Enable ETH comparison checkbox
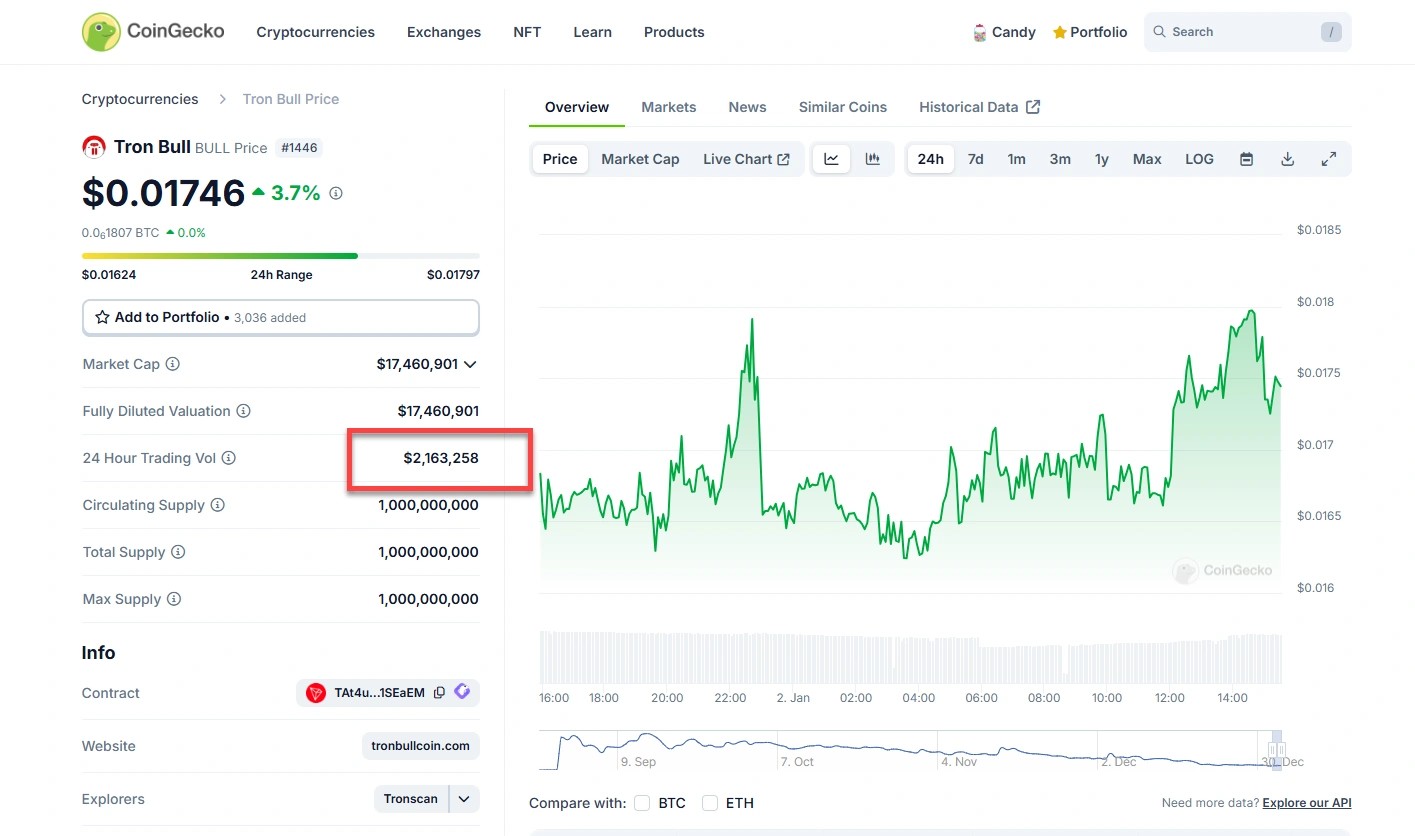1415x836 pixels. (x=710, y=803)
